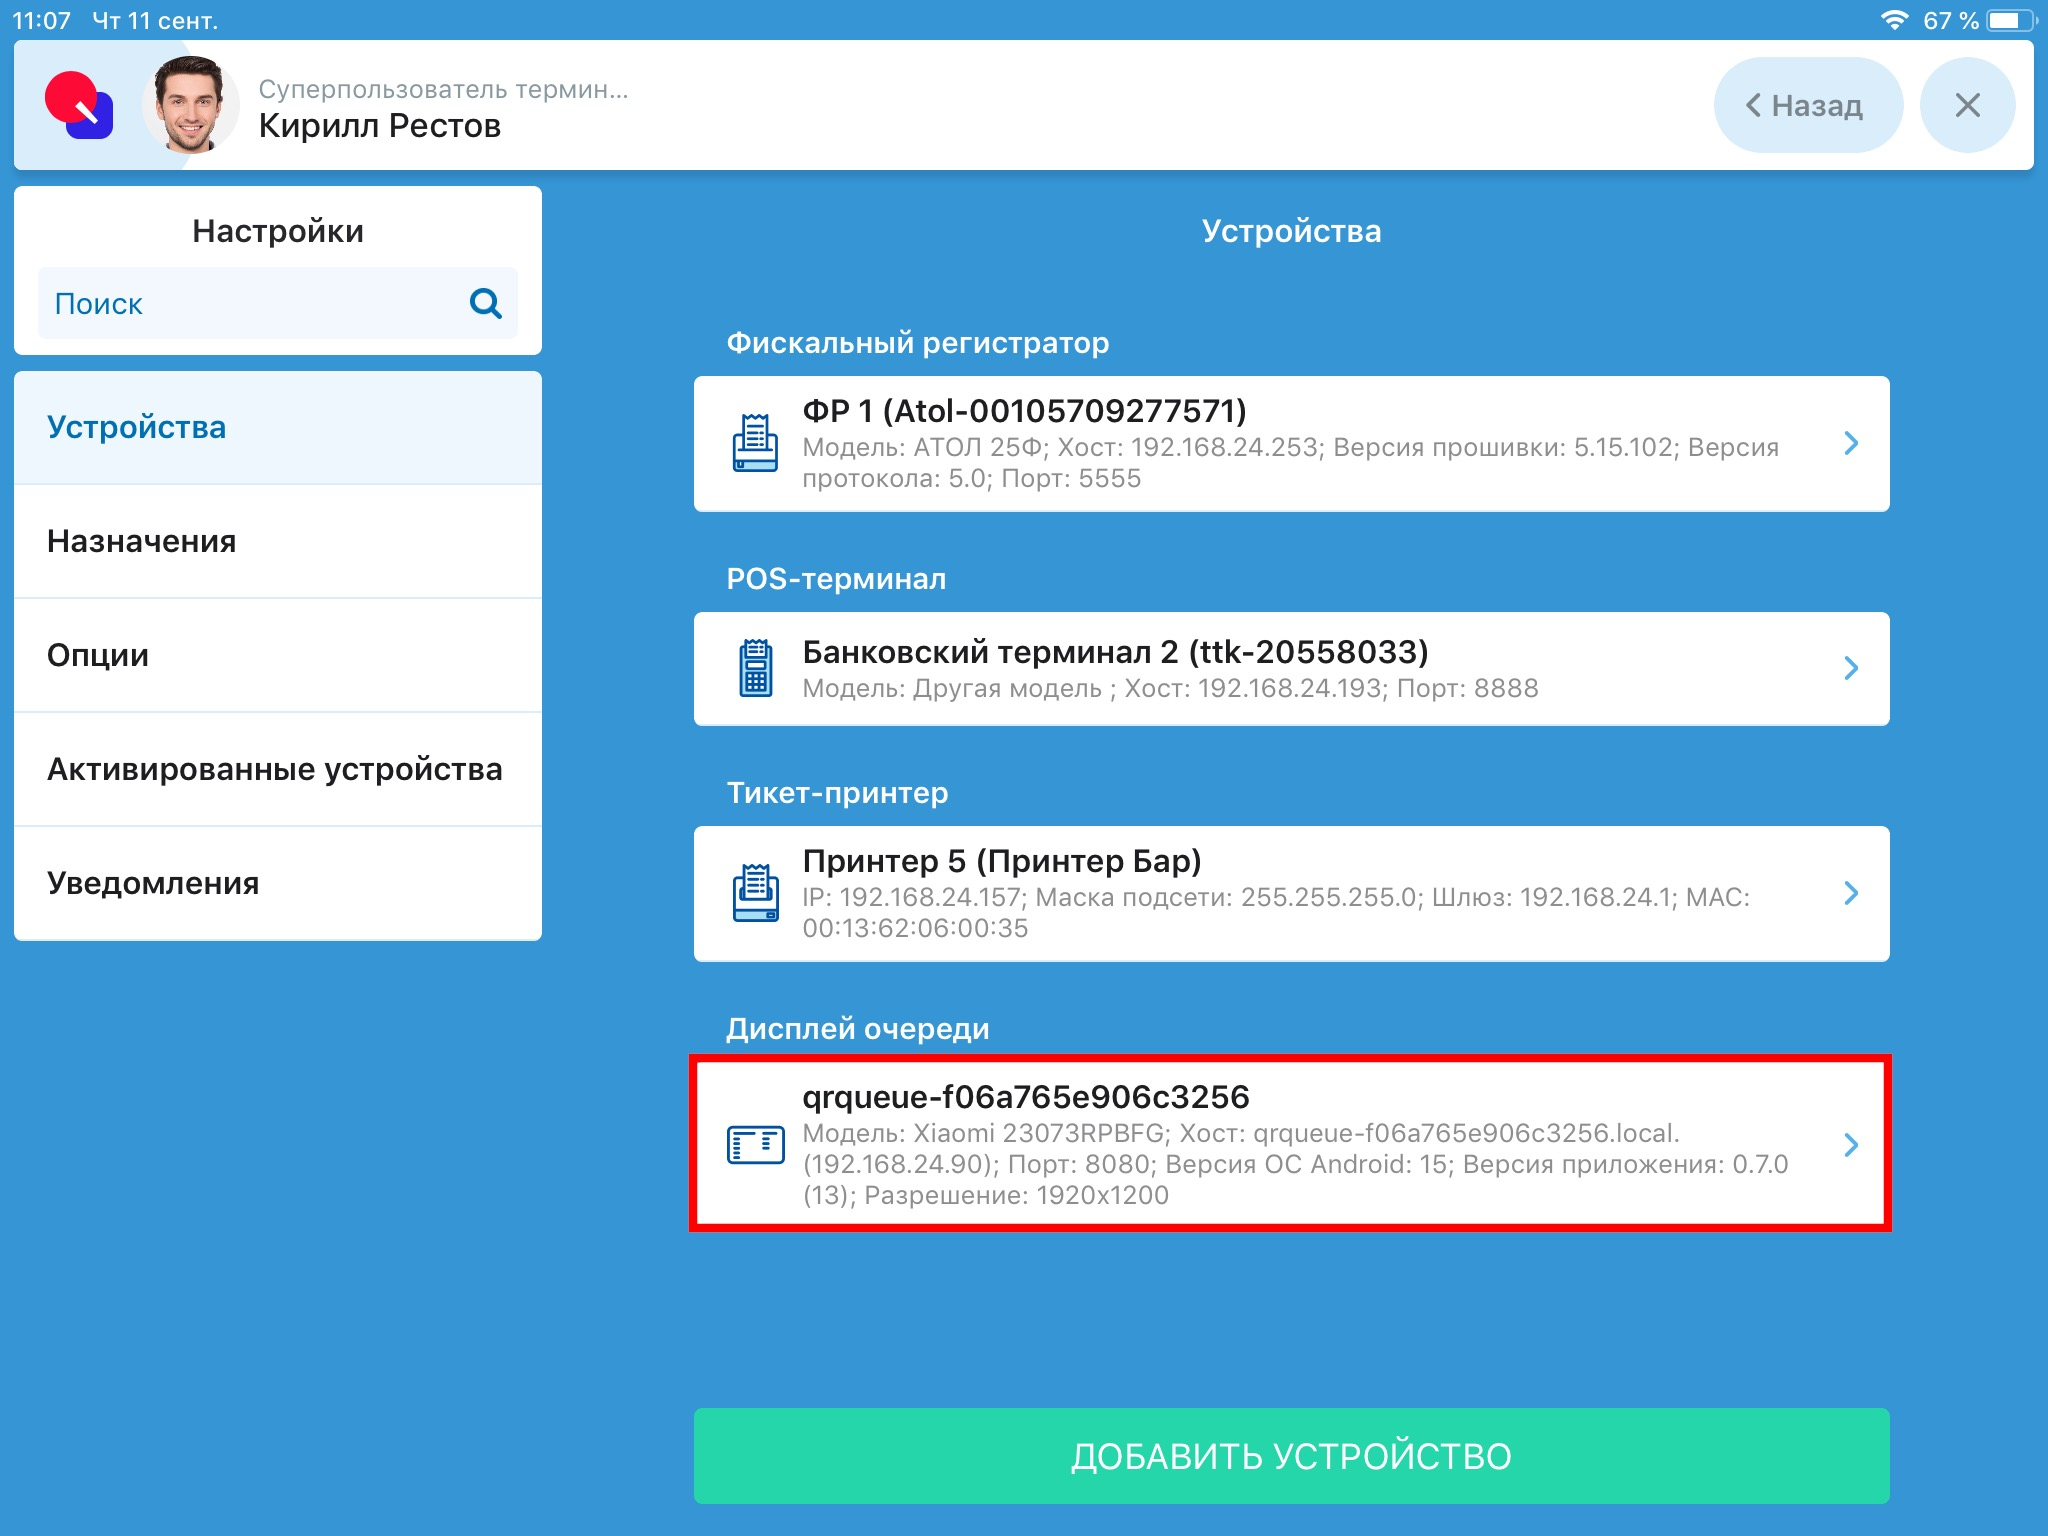Click Кирилл Рестов profile avatar
The height and width of the screenshot is (1536, 2048).
pos(190,105)
